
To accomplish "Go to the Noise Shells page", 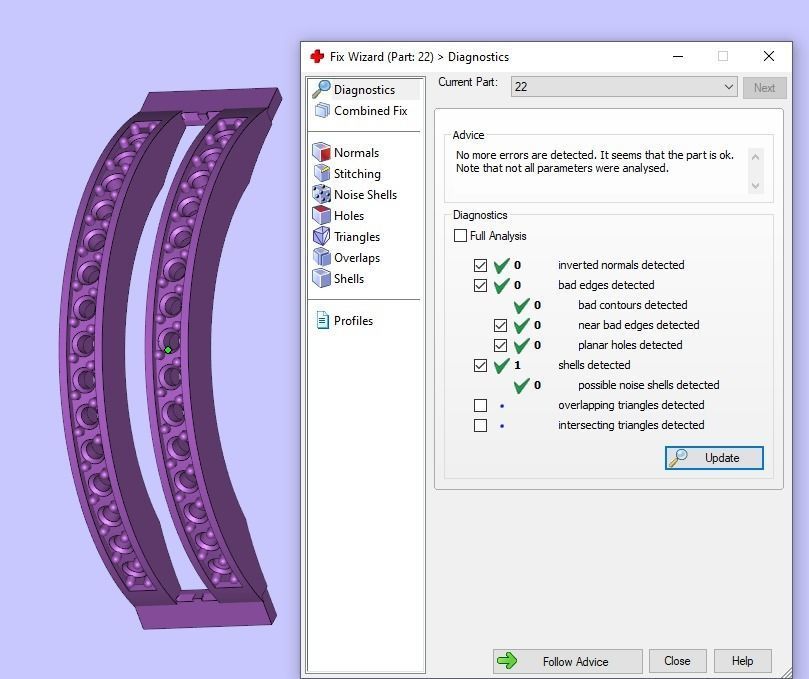I will coord(365,195).
